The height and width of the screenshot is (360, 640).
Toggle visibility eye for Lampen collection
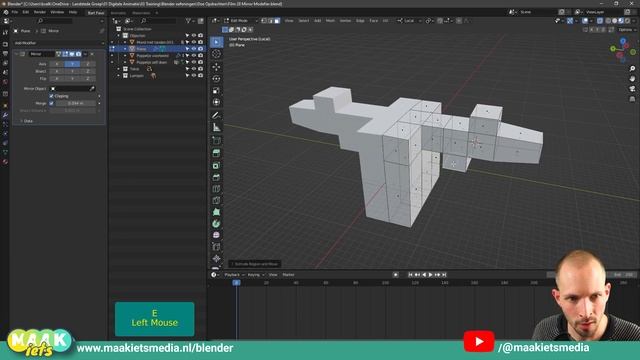point(194,76)
